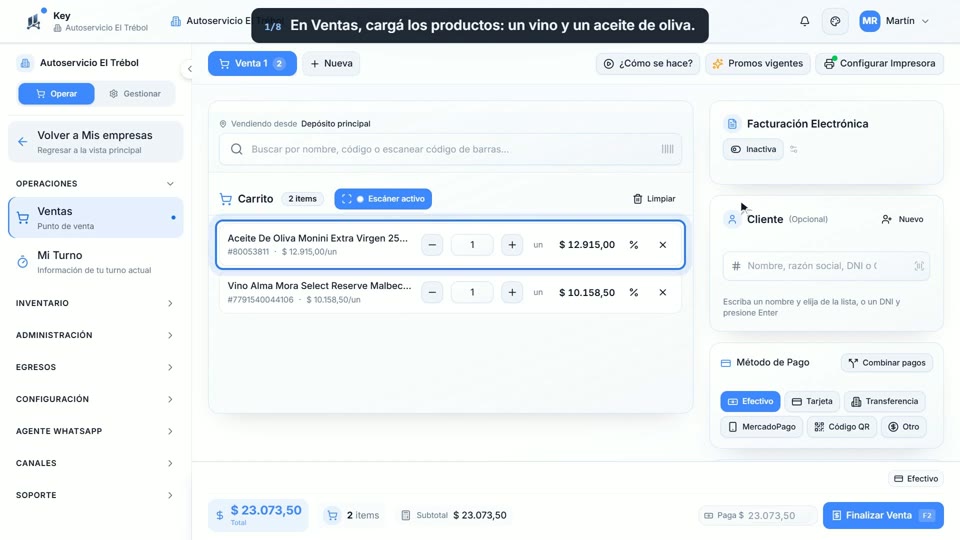The height and width of the screenshot is (540, 960).
Task: Switch to Operar mode
Action: click(56, 94)
